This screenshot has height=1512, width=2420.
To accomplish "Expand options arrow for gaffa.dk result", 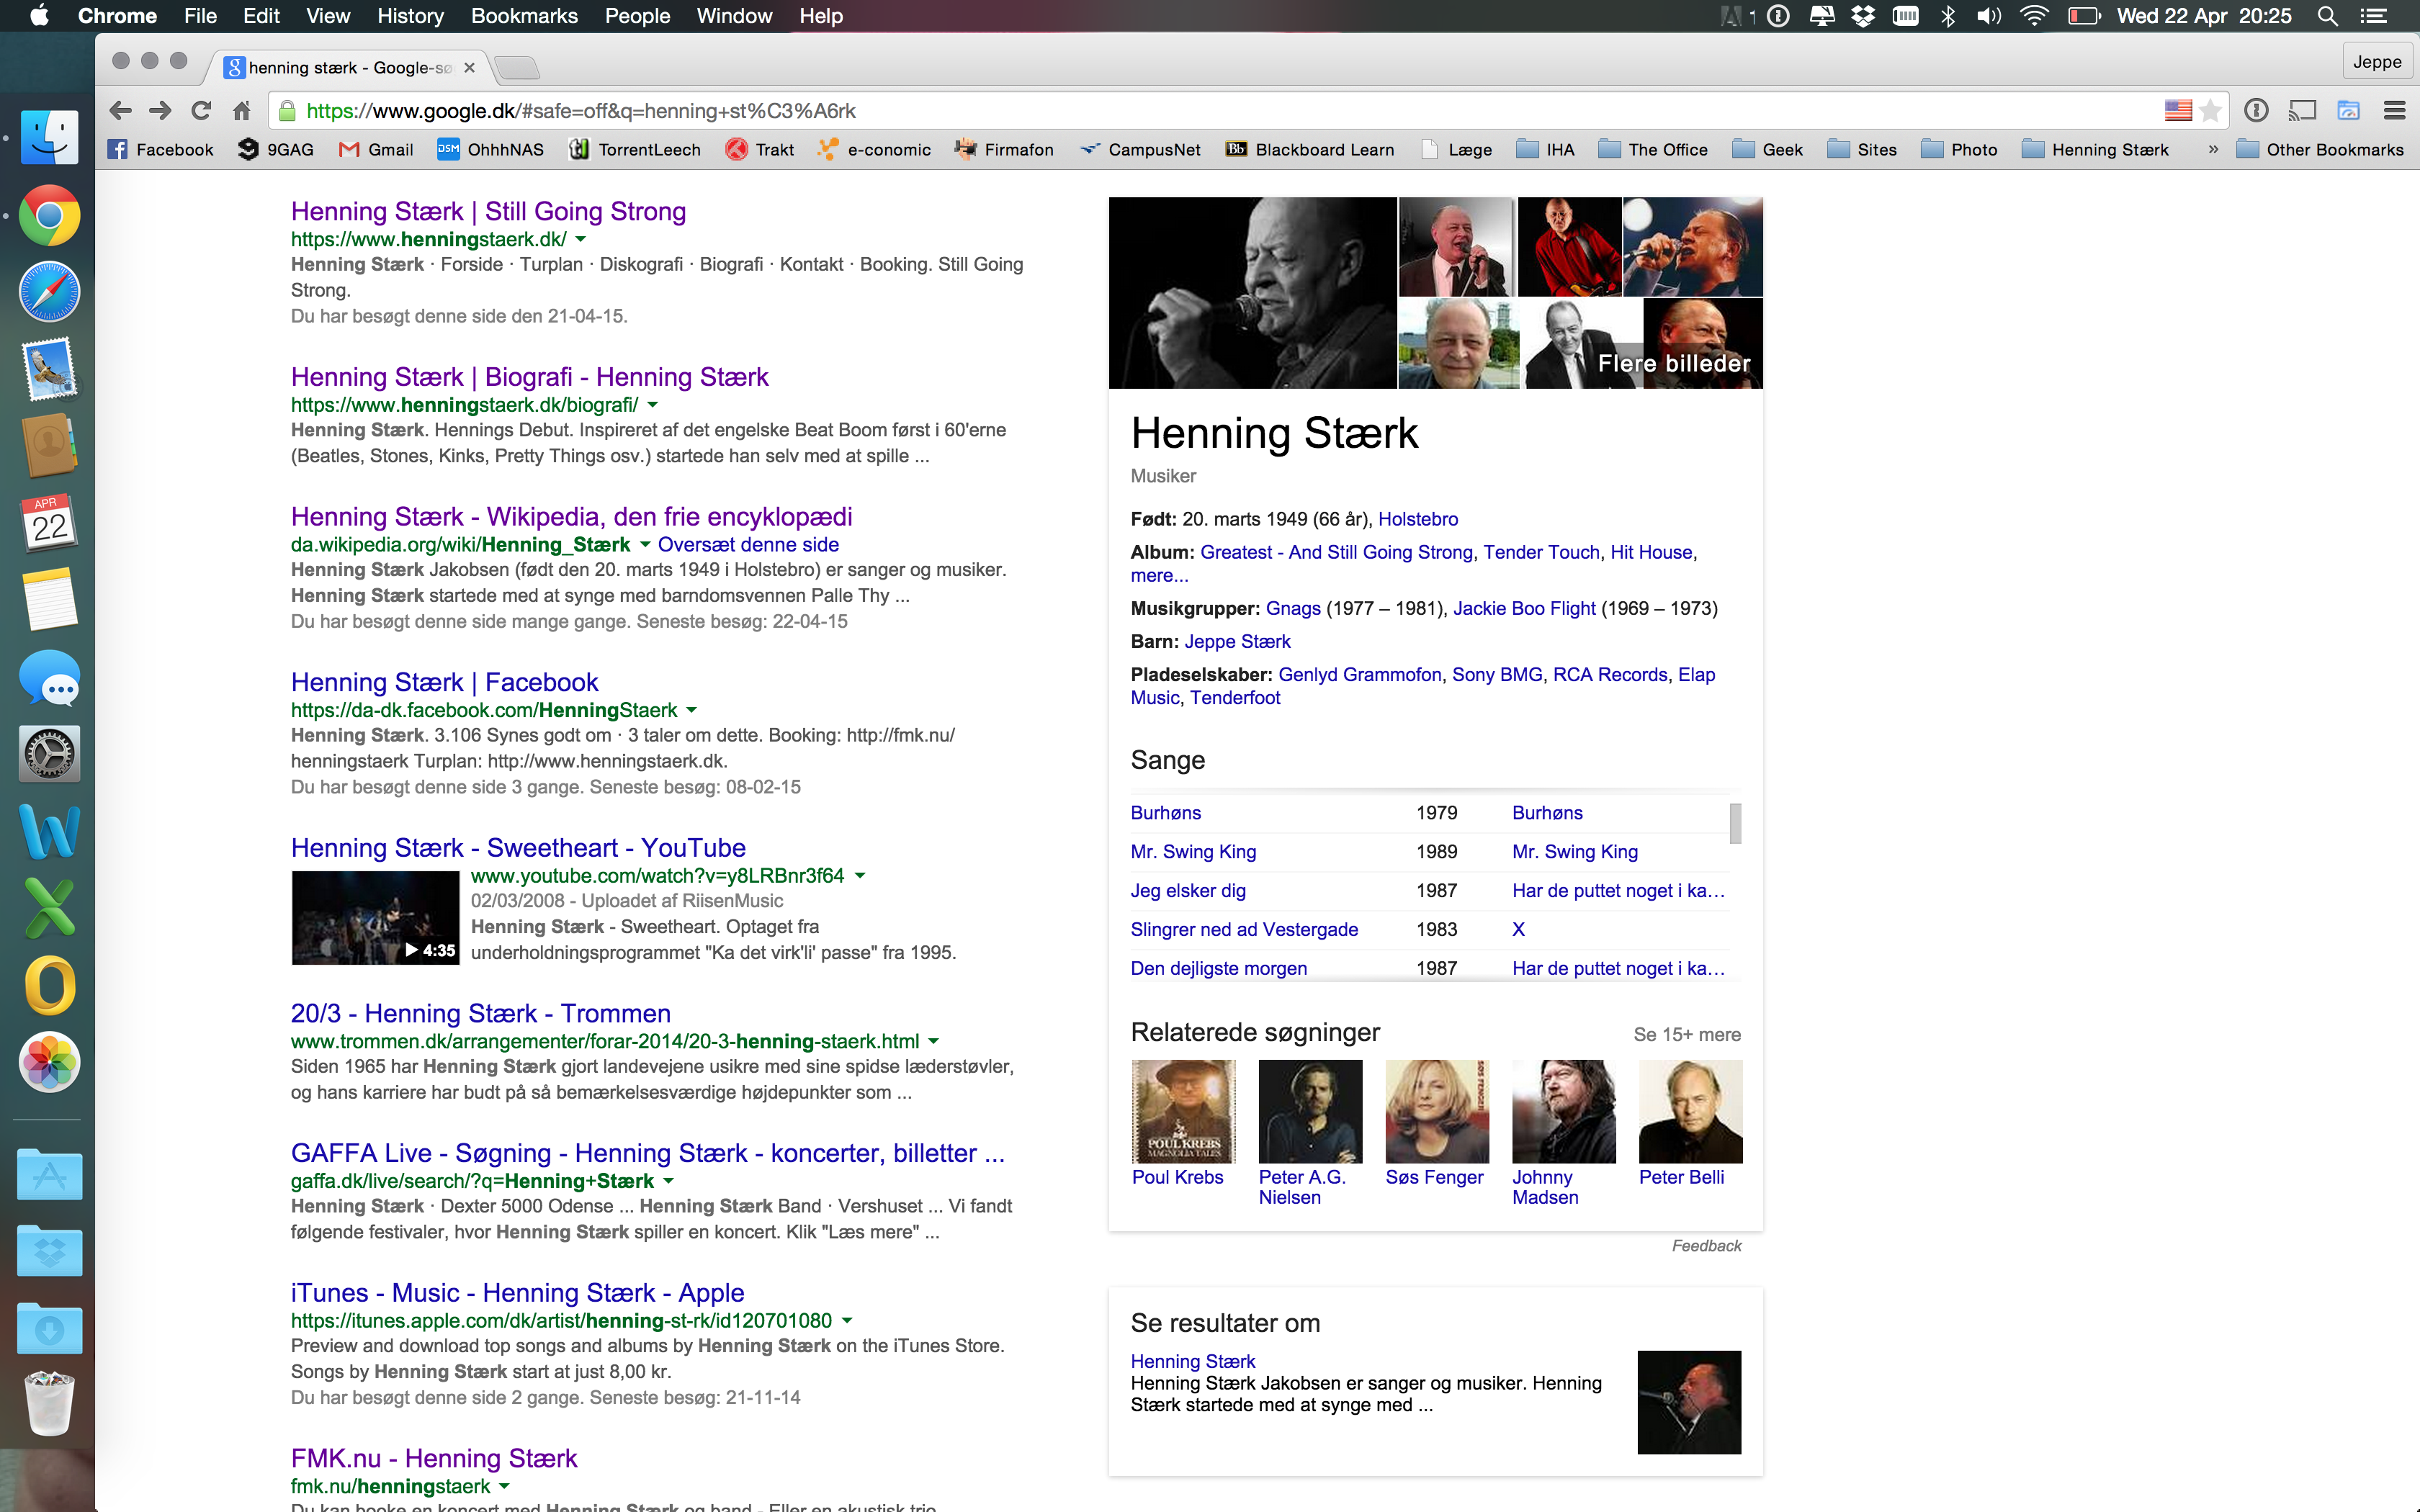I will coord(669,1182).
